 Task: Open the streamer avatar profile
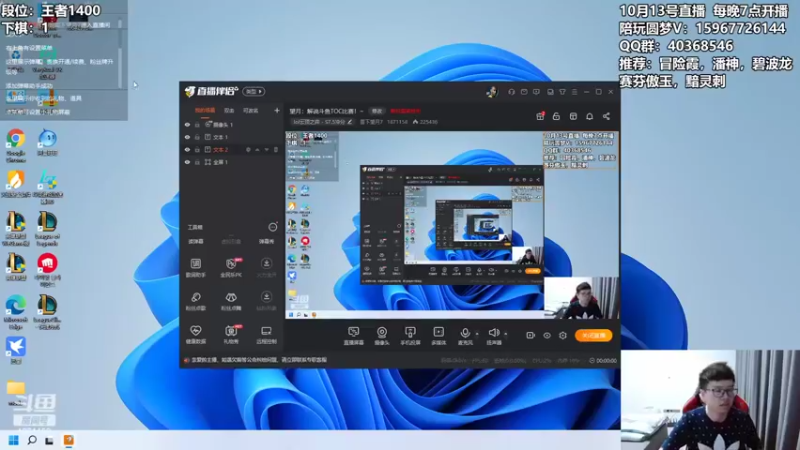(x=492, y=92)
